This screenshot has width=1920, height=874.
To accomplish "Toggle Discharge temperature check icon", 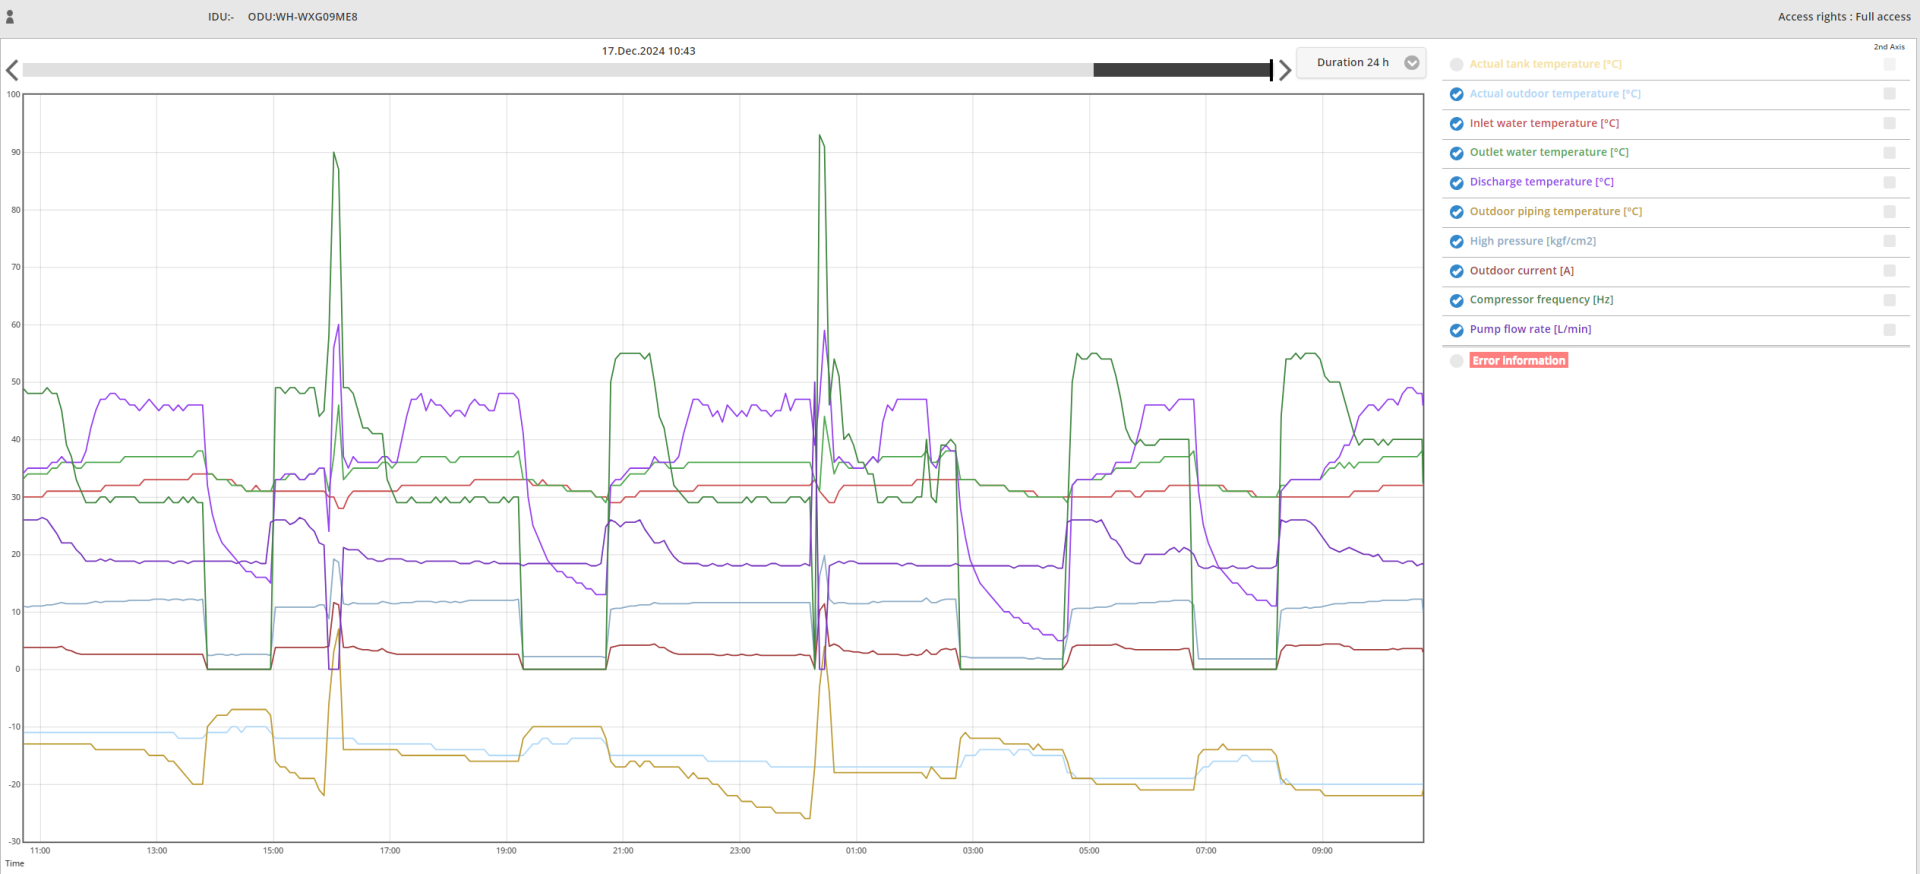I will 1456,182.
